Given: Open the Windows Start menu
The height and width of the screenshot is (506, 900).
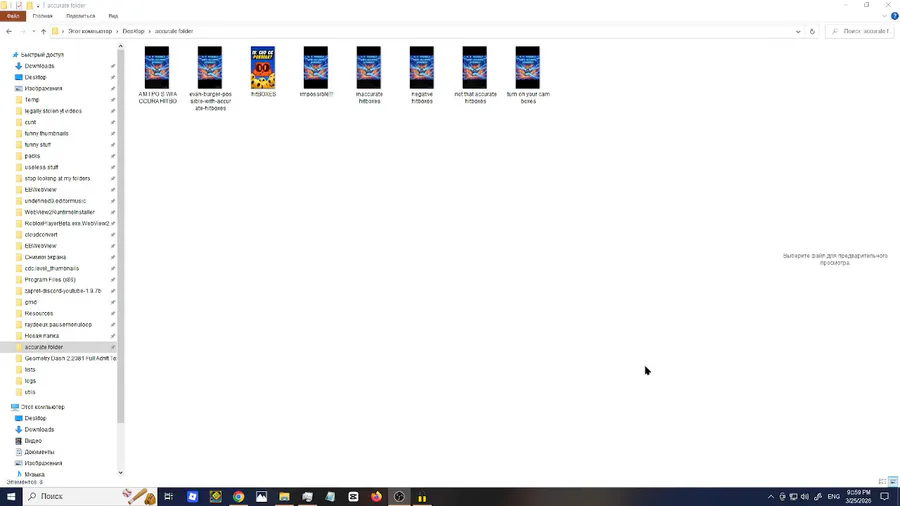Looking at the screenshot, I should tap(11, 497).
